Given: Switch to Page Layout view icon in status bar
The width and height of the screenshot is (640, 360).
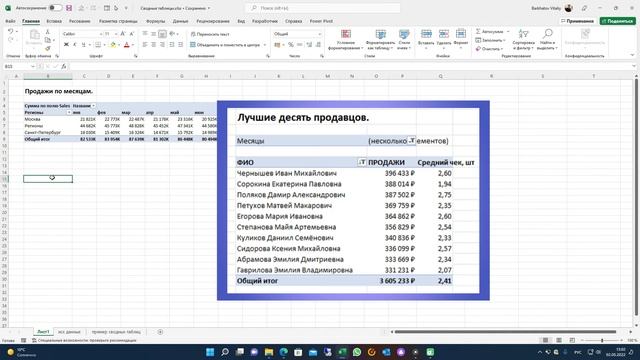Looking at the screenshot, I should [x=559, y=340].
